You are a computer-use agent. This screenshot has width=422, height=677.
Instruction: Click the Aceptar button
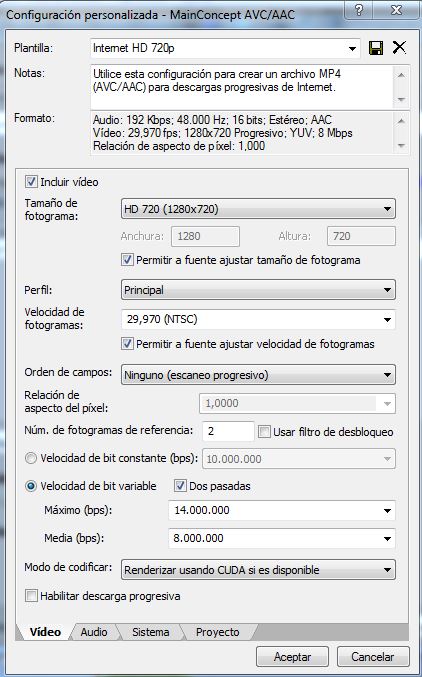click(x=292, y=657)
